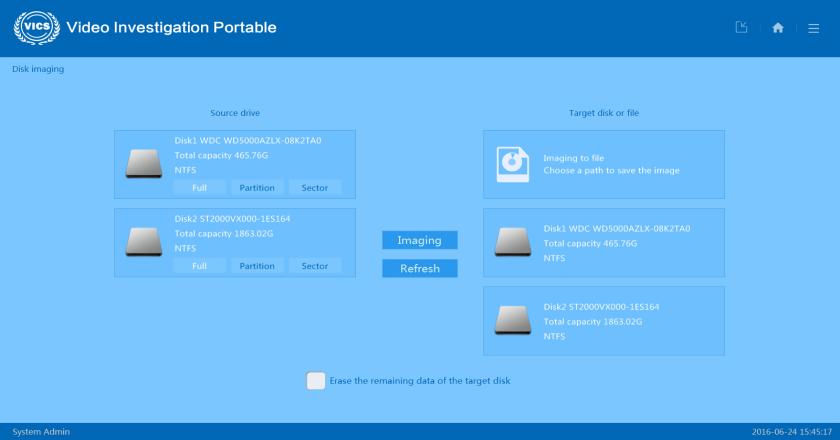Choose Full mode for source Disk2

click(199, 266)
